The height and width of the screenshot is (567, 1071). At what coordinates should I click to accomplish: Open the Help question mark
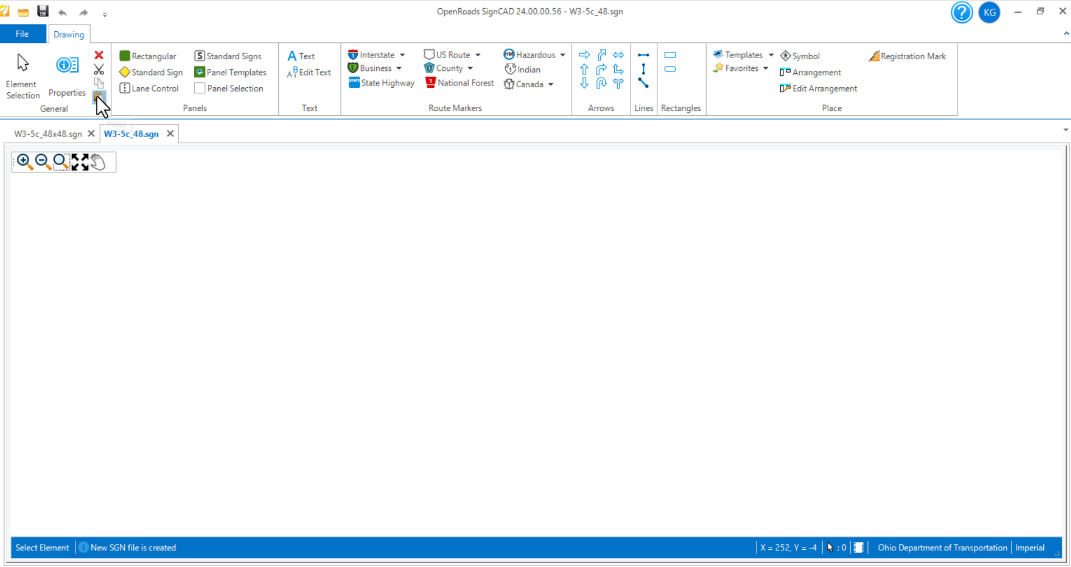[962, 12]
